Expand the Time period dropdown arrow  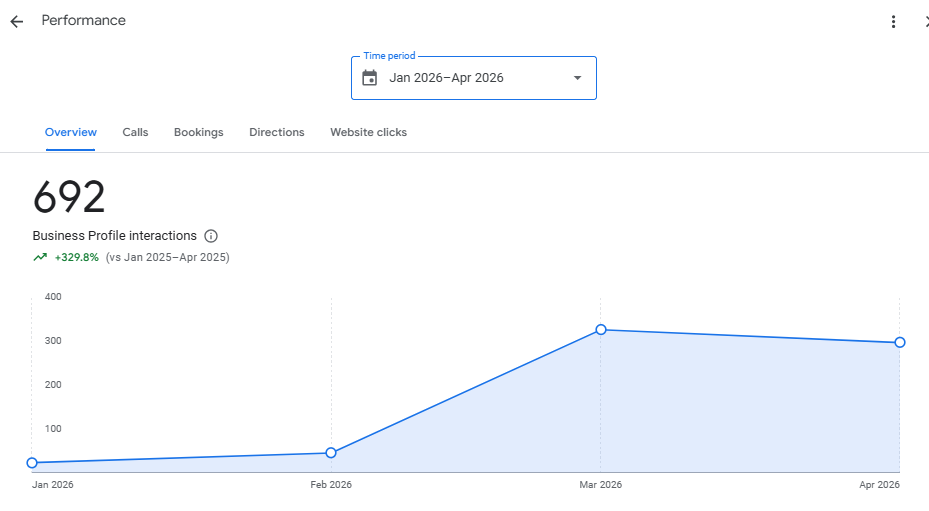(x=577, y=78)
